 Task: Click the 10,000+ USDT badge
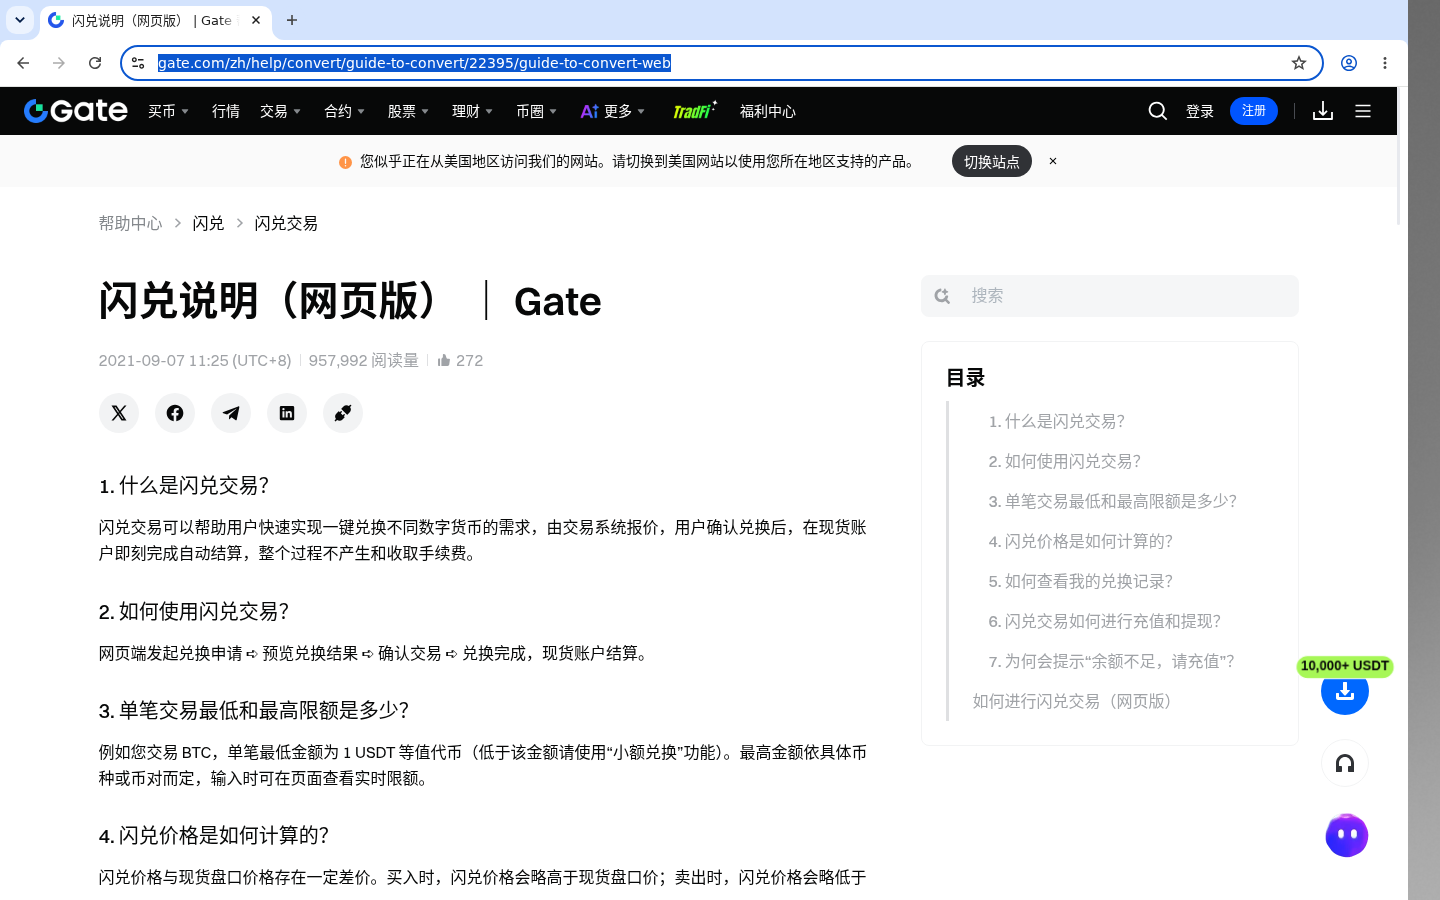1345,666
